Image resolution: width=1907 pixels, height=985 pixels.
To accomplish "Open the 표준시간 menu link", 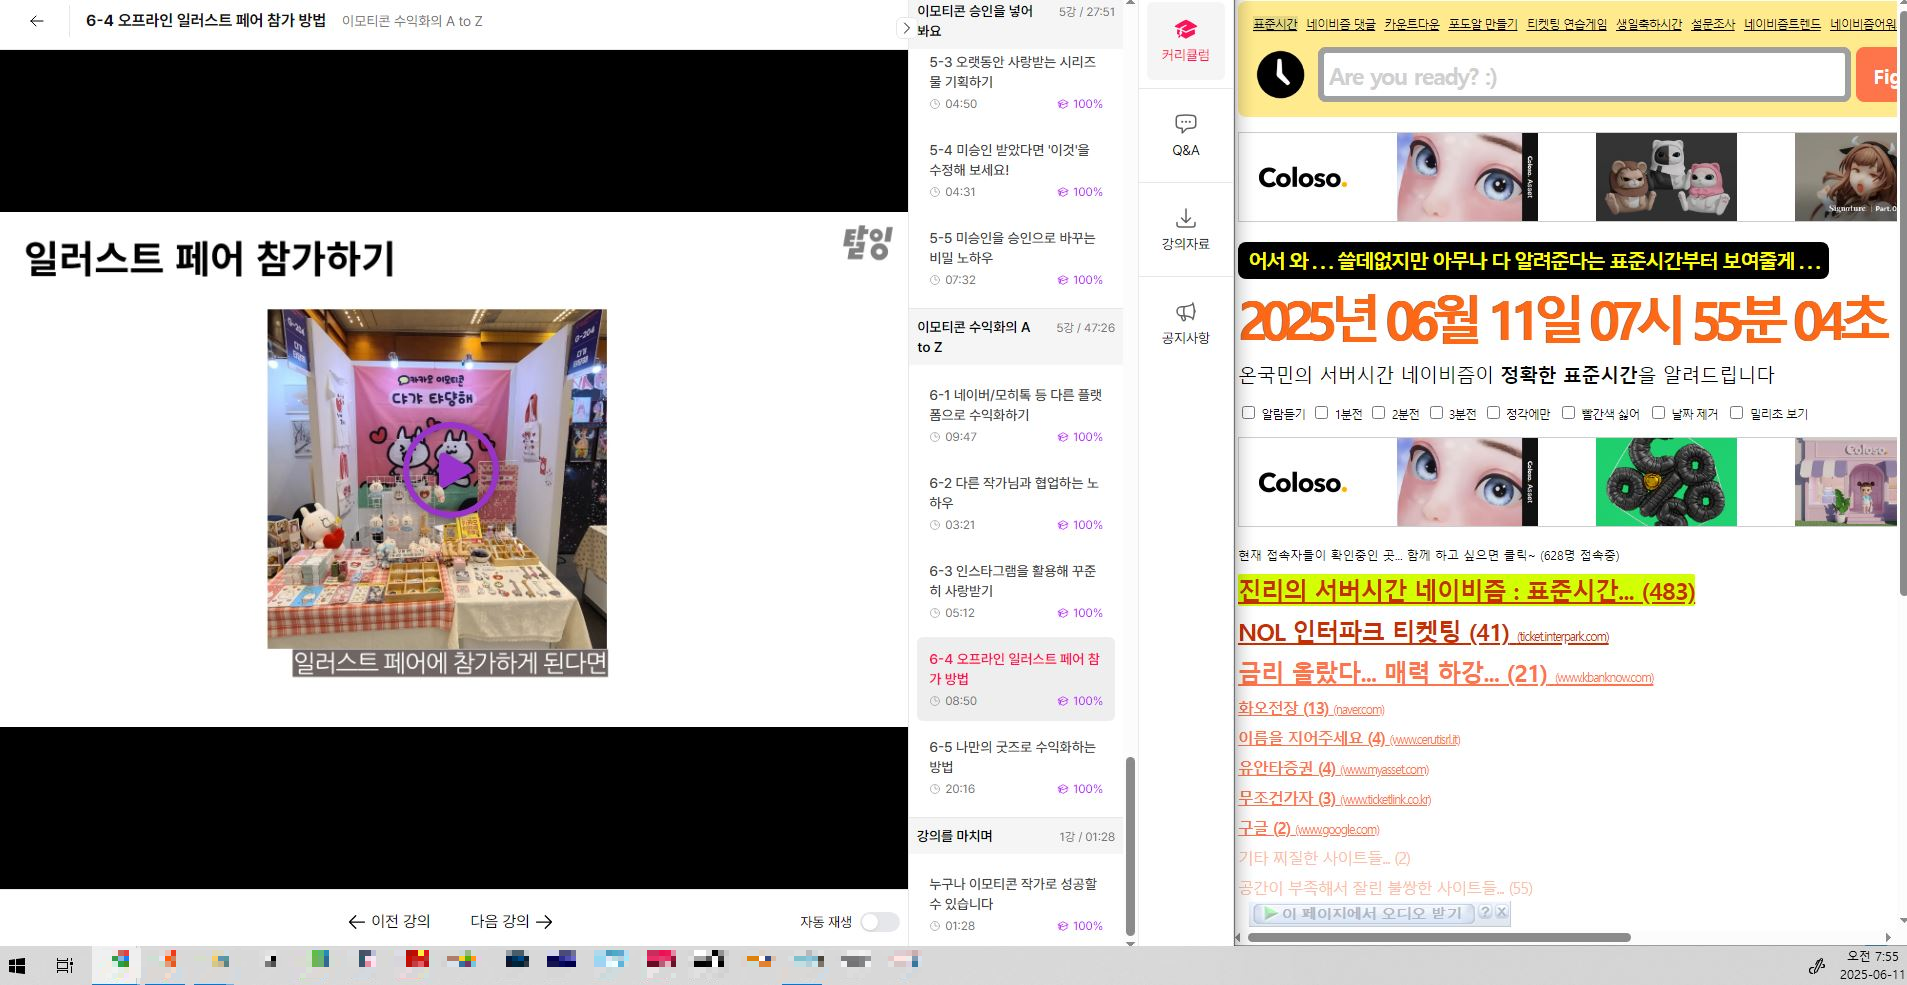I will pos(1275,24).
